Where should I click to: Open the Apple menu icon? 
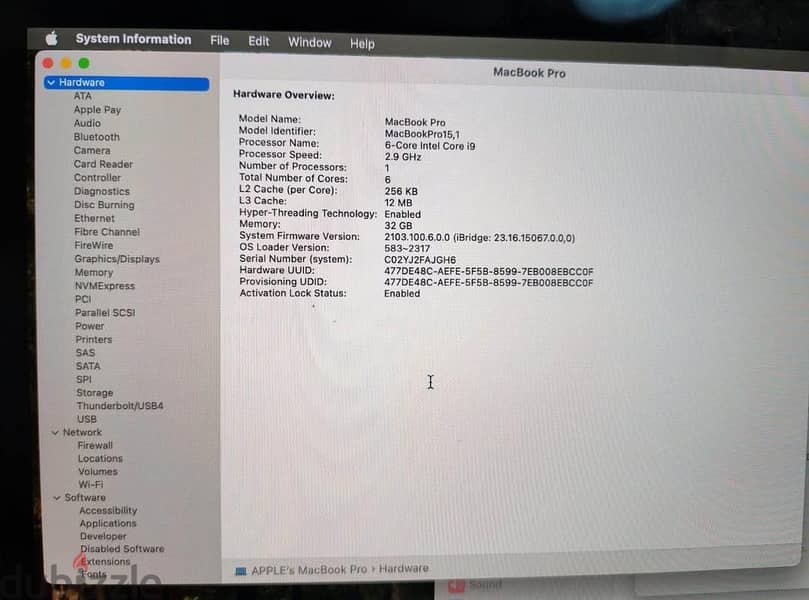pyautogui.click(x=51, y=38)
